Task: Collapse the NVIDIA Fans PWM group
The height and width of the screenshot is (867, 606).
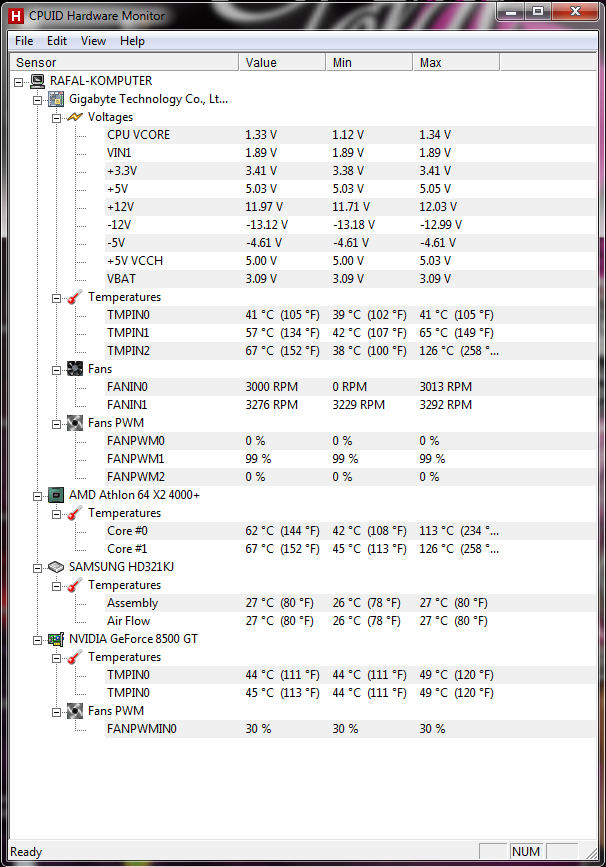Action: click(56, 712)
